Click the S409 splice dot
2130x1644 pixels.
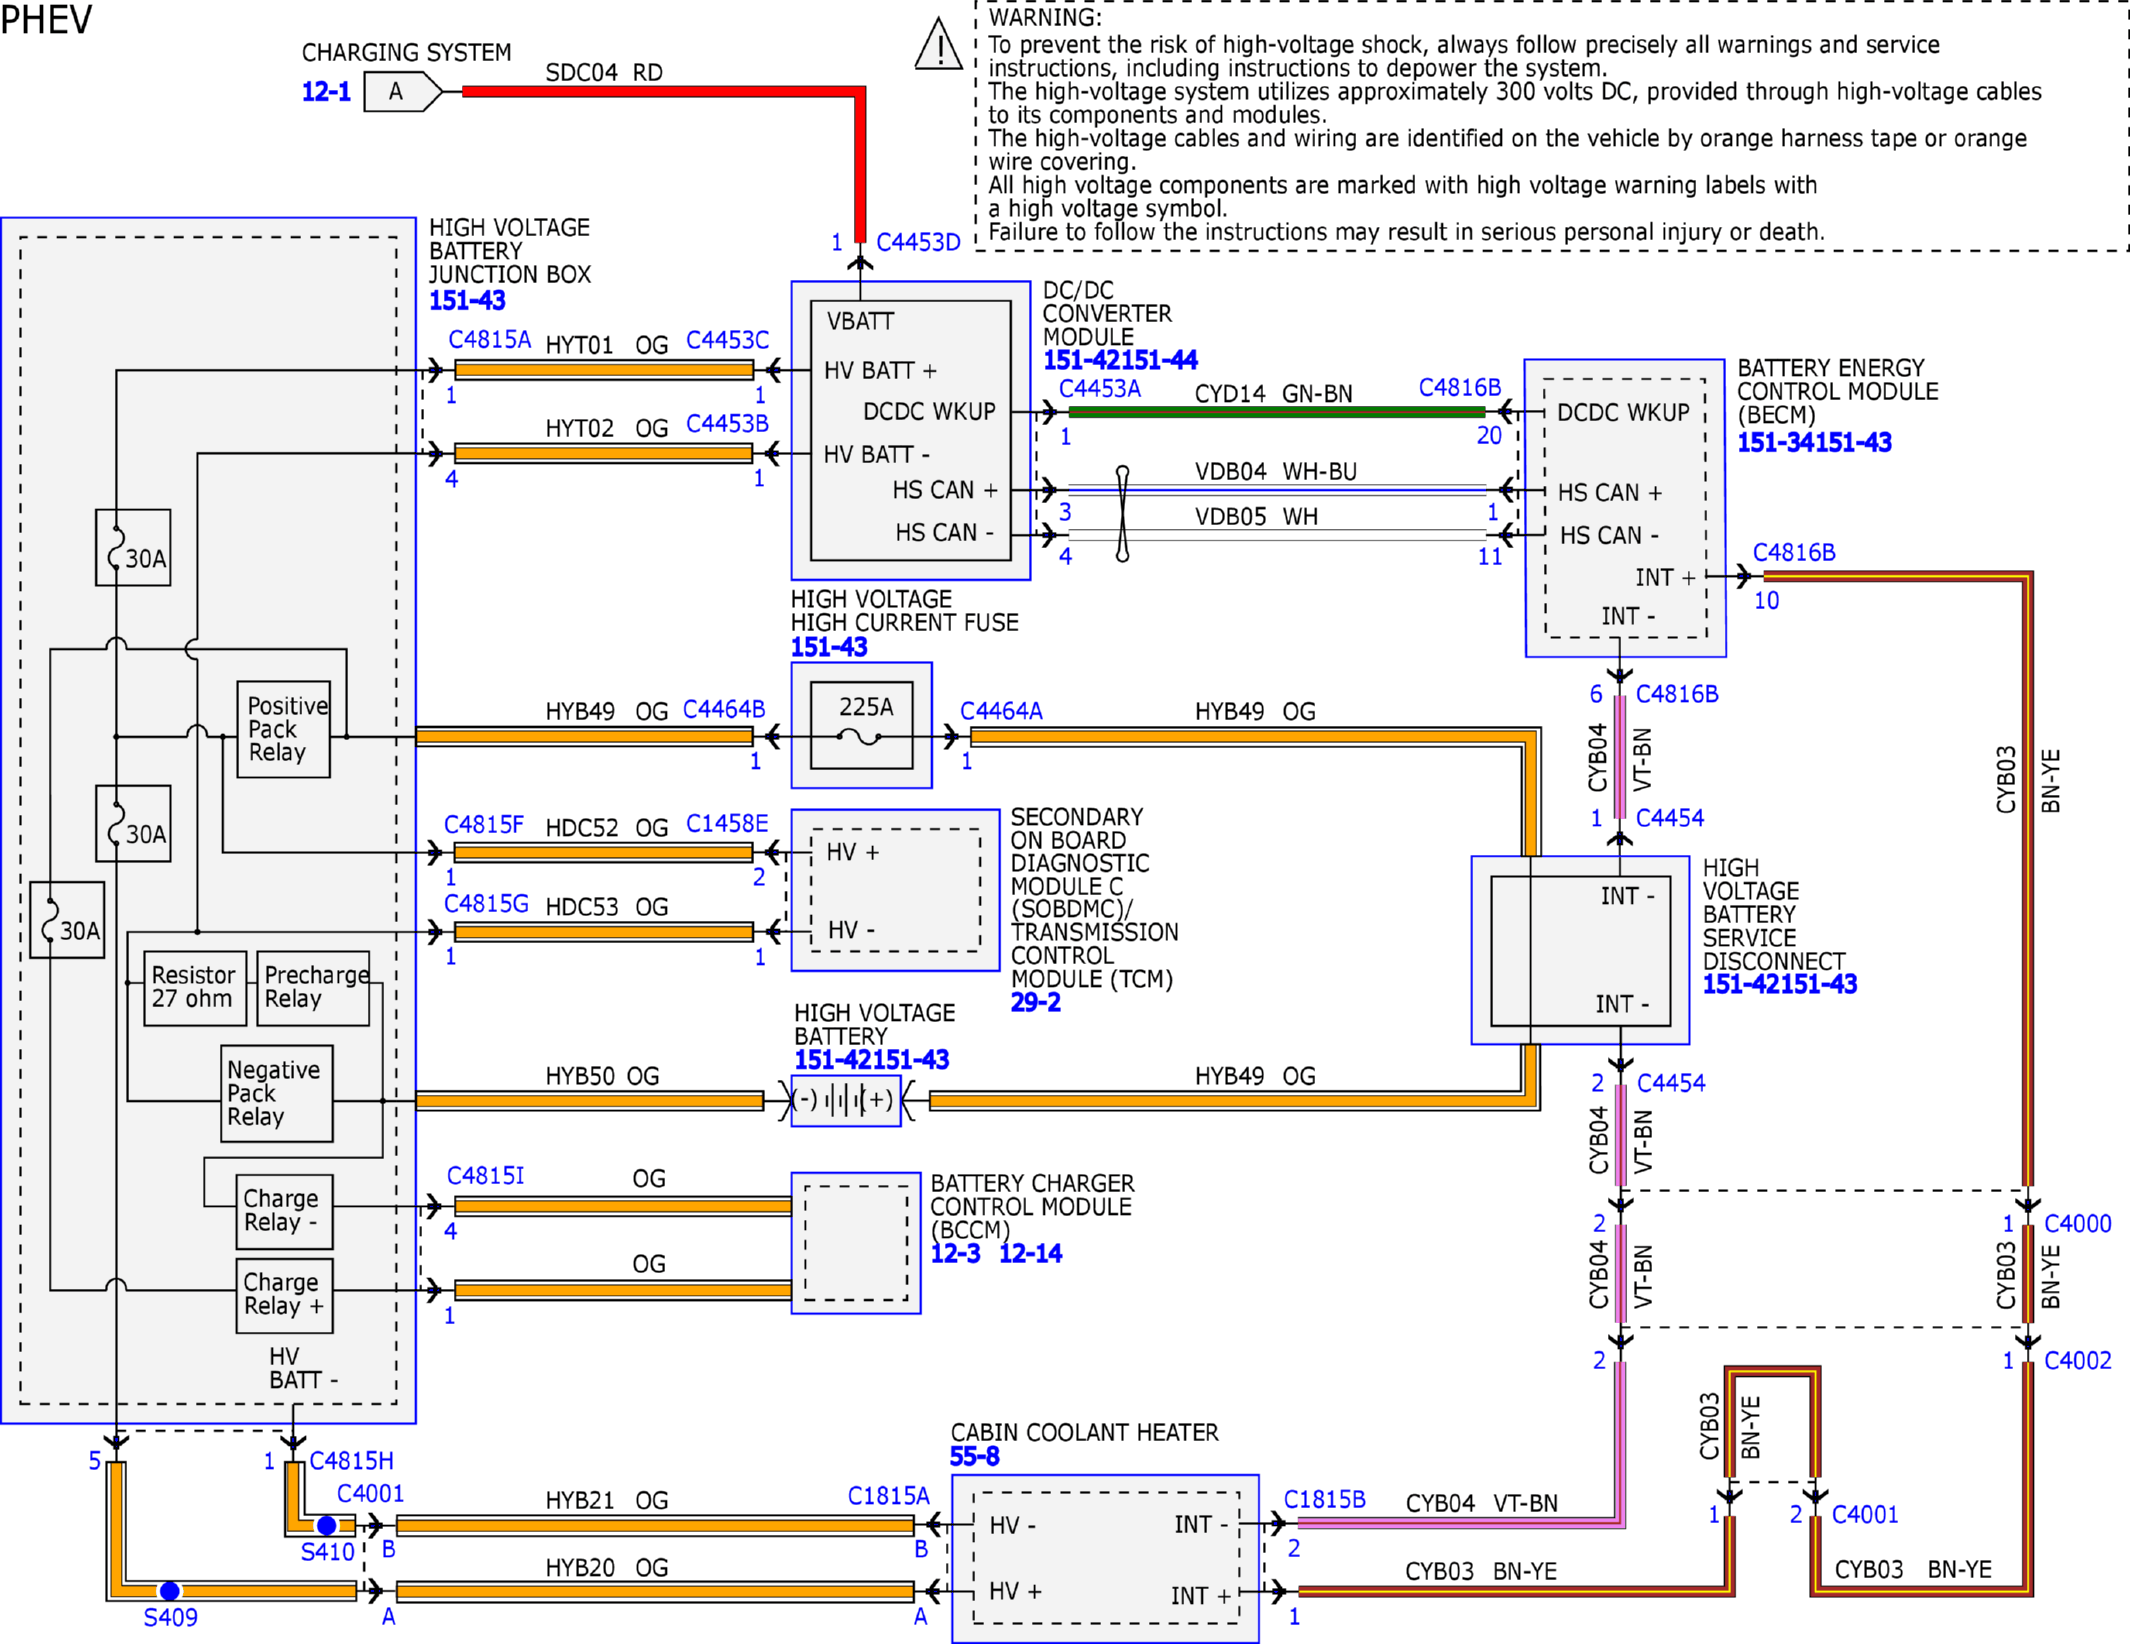tap(170, 1590)
